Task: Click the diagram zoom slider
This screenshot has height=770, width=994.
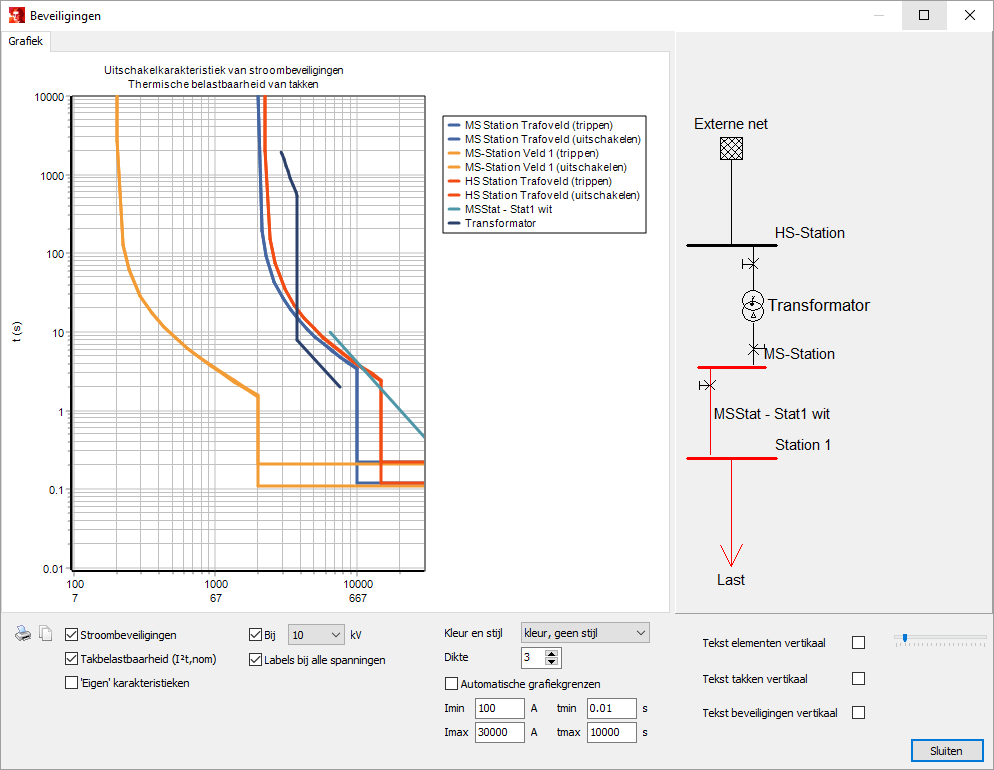Action: [x=904, y=638]
